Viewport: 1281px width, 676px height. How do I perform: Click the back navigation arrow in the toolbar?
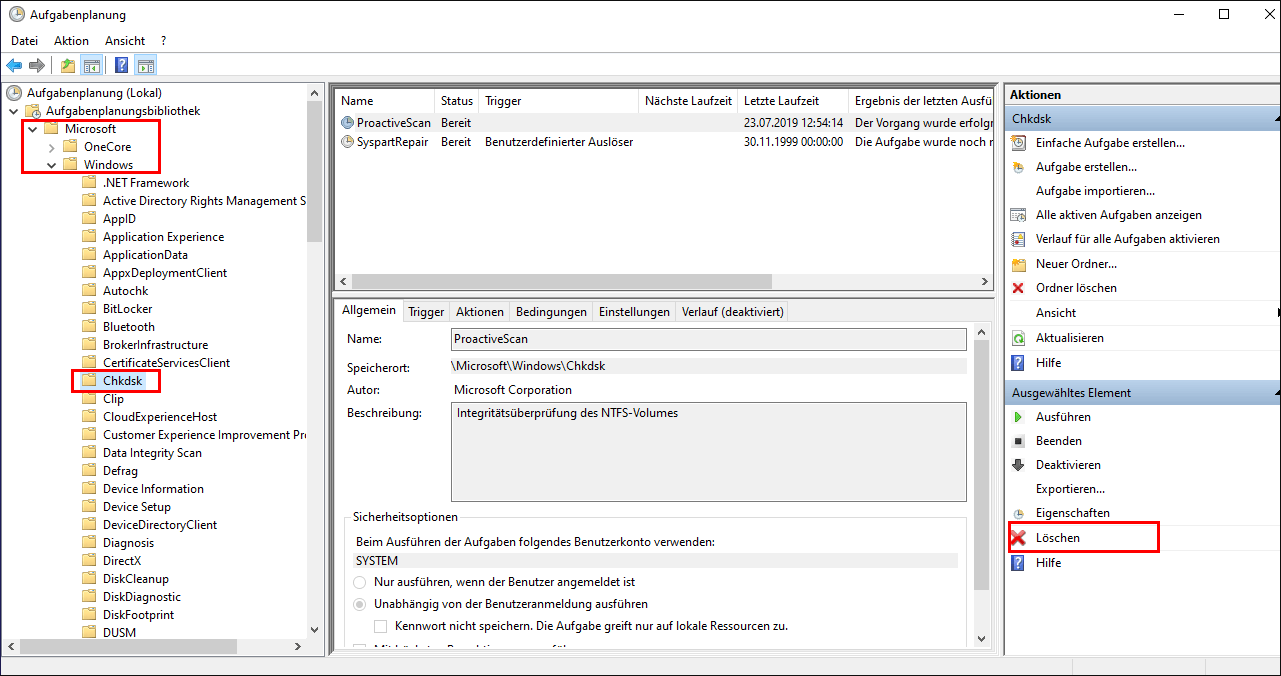point(14,64)
